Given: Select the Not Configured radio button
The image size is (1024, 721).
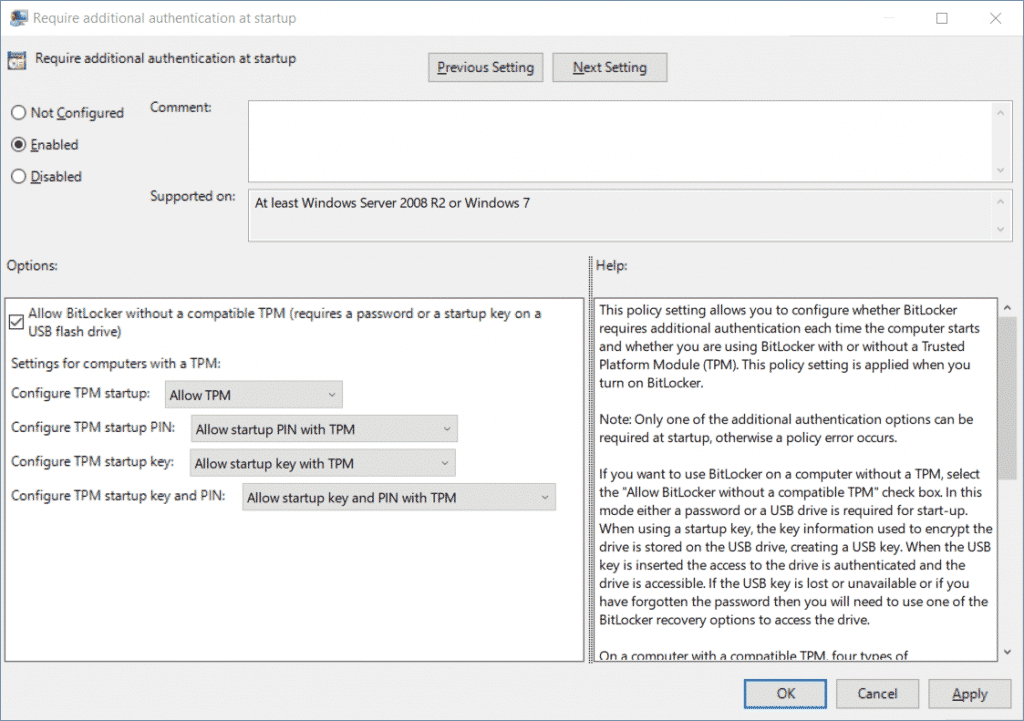Looking at the screenshot, I should click(x=18, y=113).
